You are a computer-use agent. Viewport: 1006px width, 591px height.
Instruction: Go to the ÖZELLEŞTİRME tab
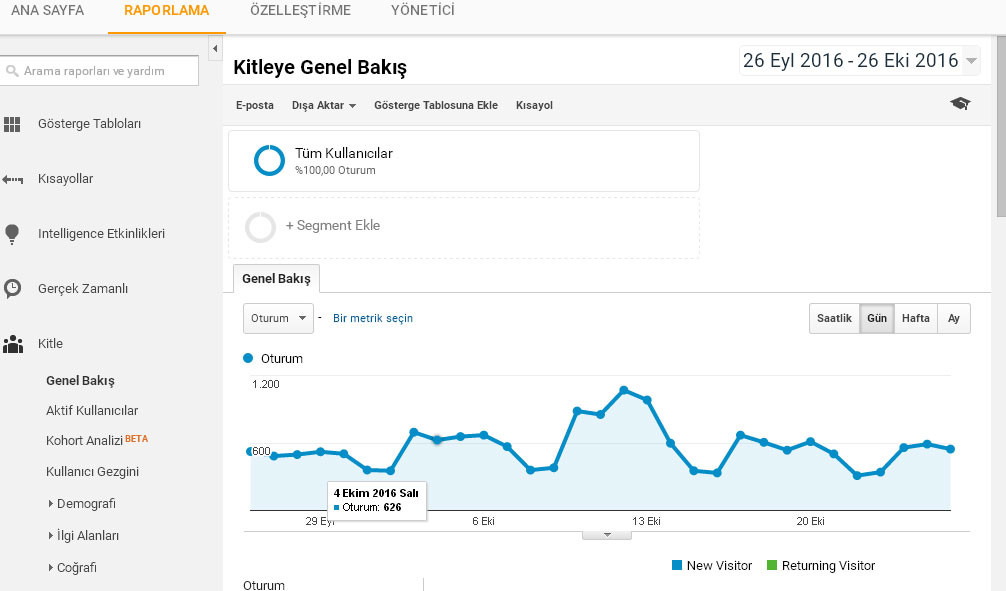click(300, 11)
